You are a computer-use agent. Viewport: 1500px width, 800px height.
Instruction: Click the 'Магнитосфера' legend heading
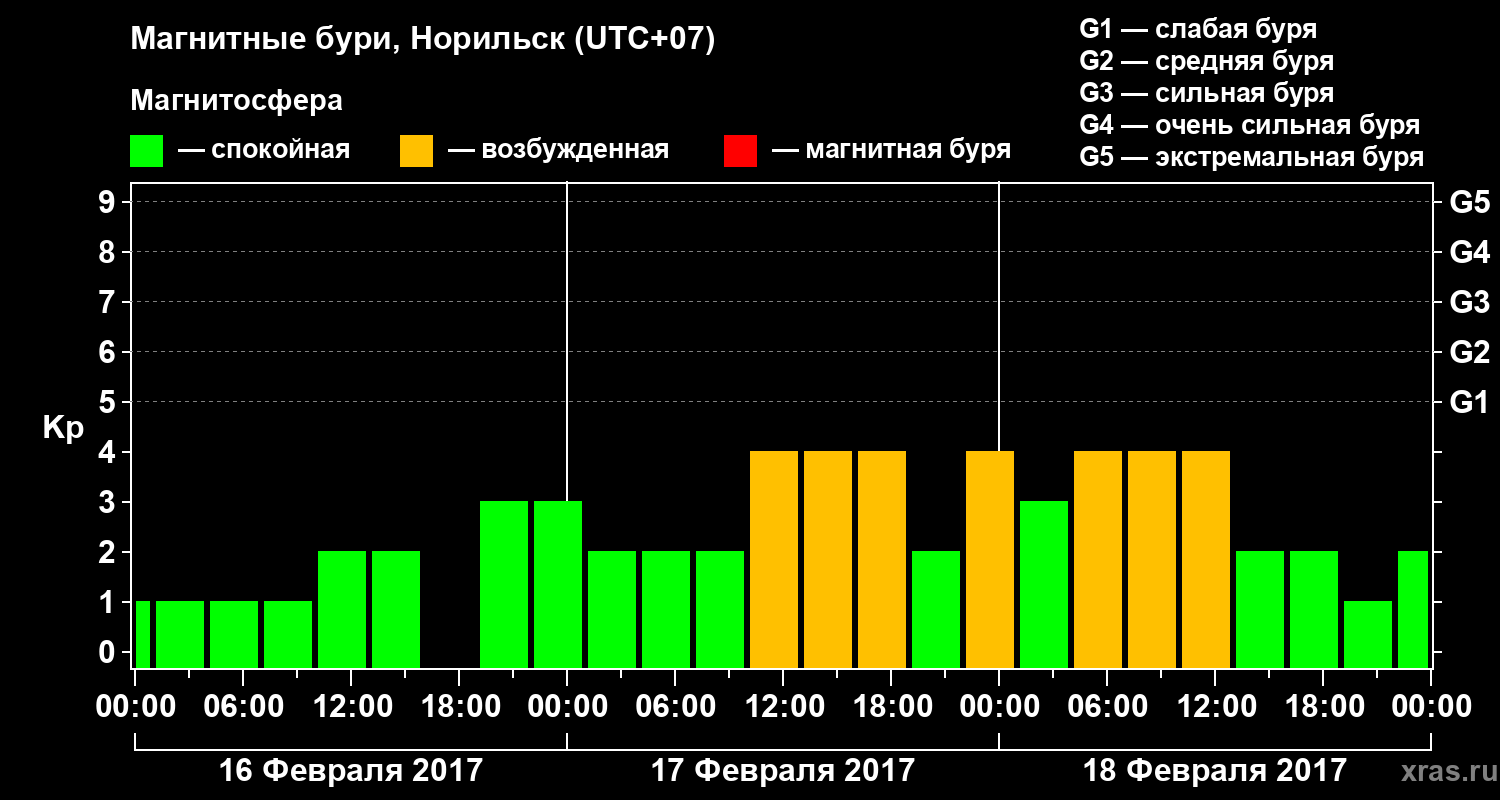(x=236, y=101)
